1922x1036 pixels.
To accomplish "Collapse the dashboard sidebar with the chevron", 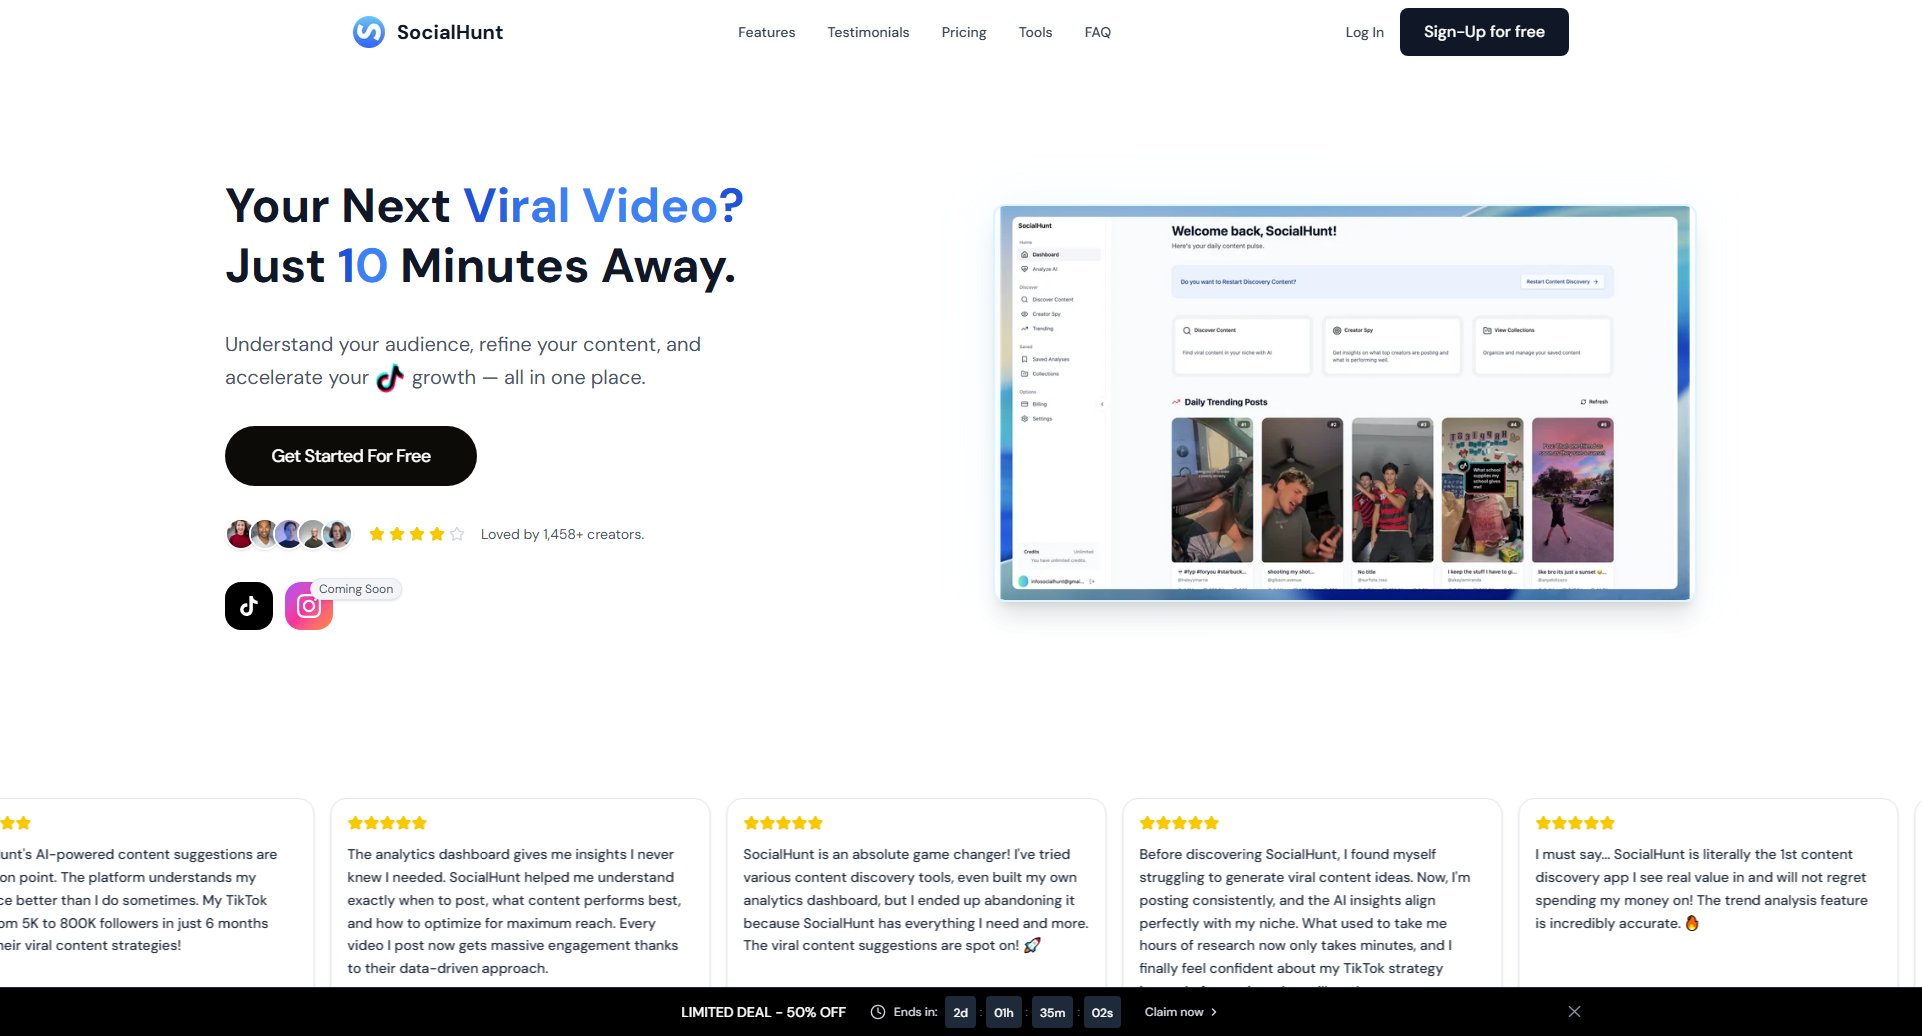I will 1103,403.
